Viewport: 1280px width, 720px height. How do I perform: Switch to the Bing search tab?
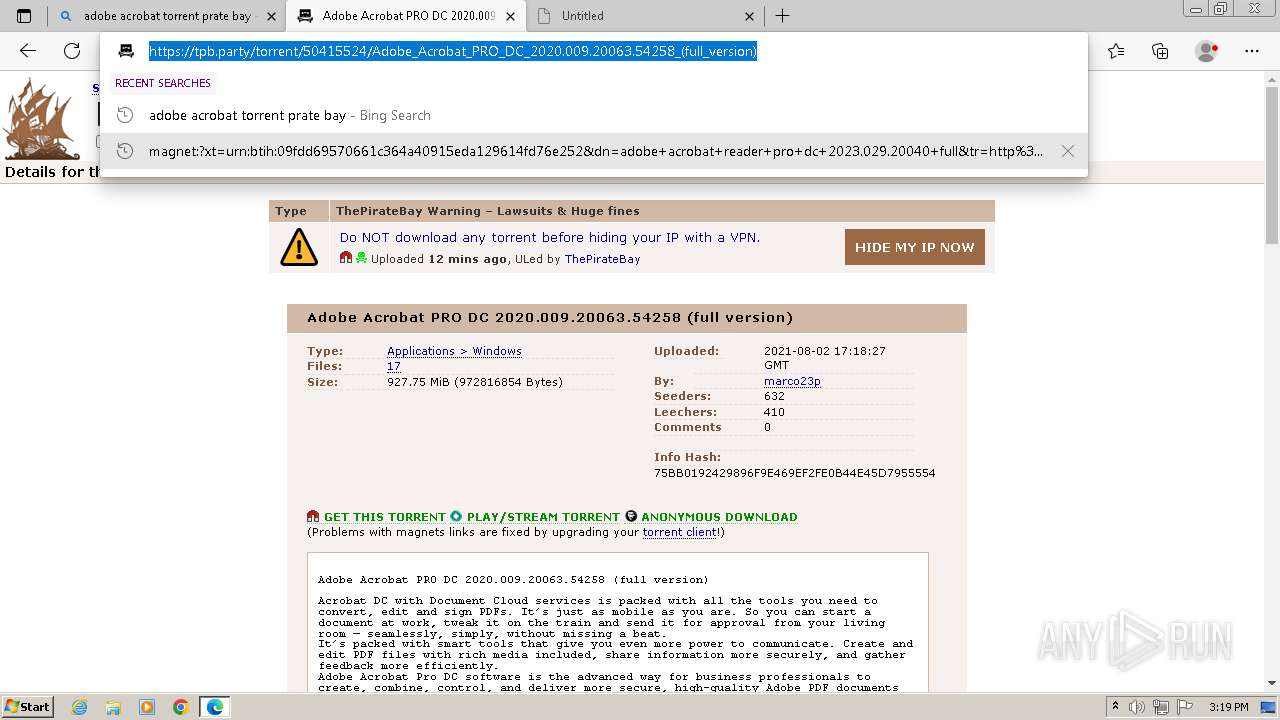tap(167, 16)
